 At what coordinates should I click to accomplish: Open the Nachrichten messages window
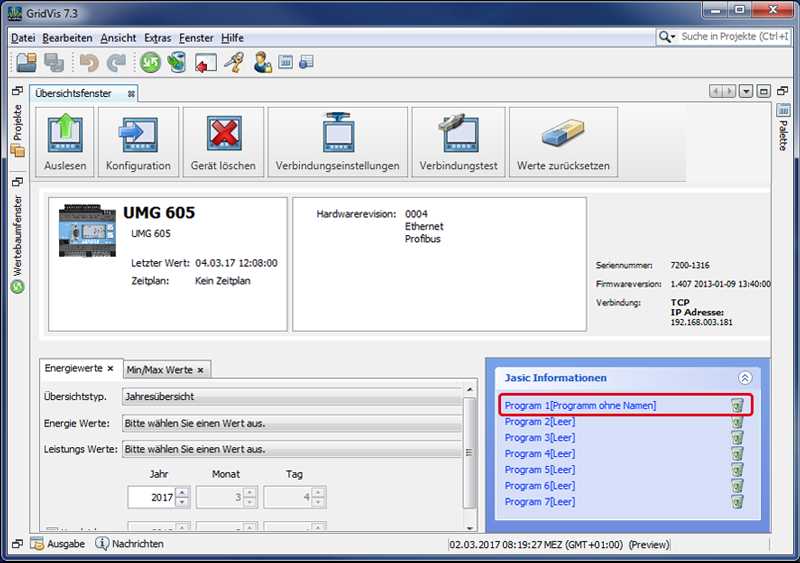pos(130,544)
